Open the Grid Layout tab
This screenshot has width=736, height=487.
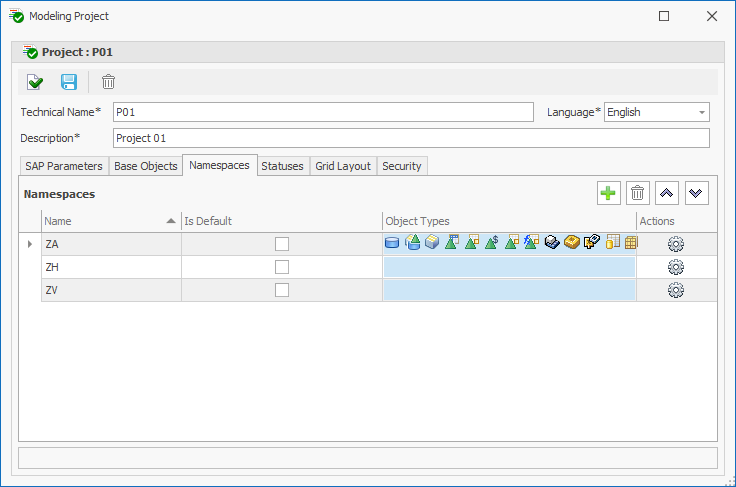[x=343, y=166]
